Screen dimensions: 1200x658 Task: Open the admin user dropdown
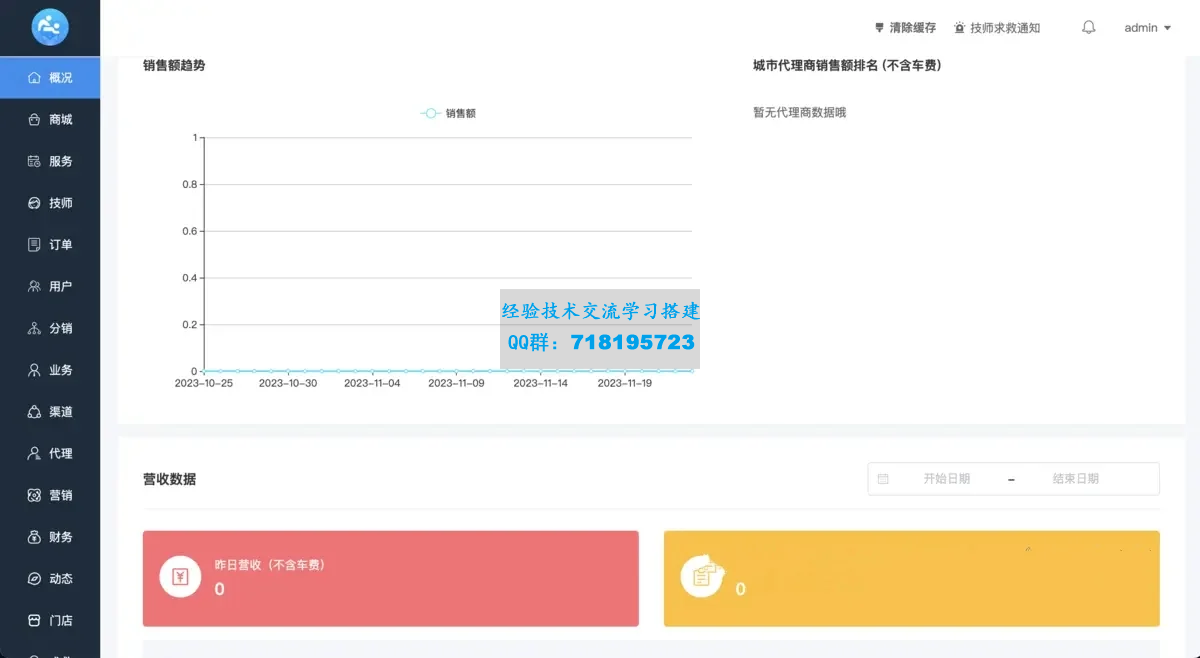tap(1147, 28)
